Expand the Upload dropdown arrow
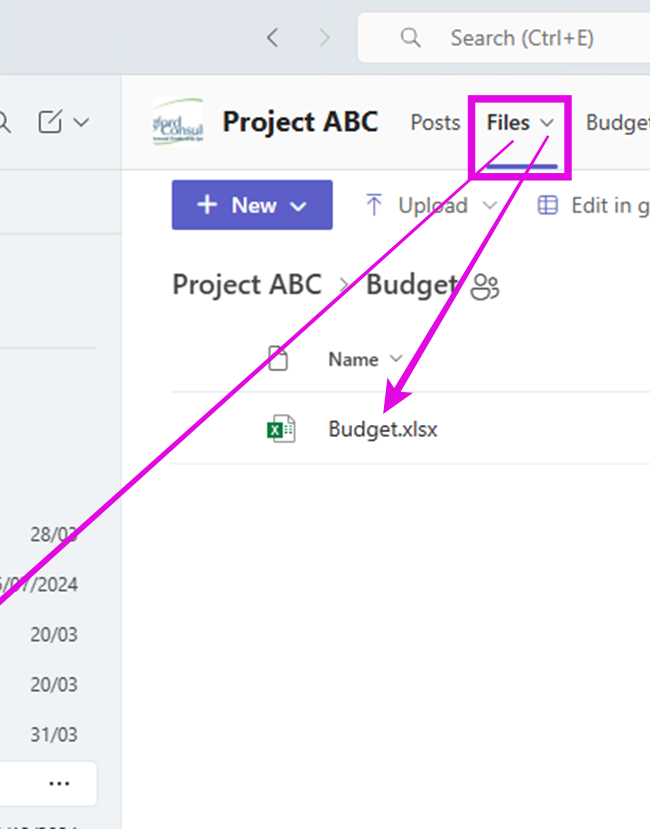The height and width of the screenshot is (829, 650). click(x=490, y=205)
